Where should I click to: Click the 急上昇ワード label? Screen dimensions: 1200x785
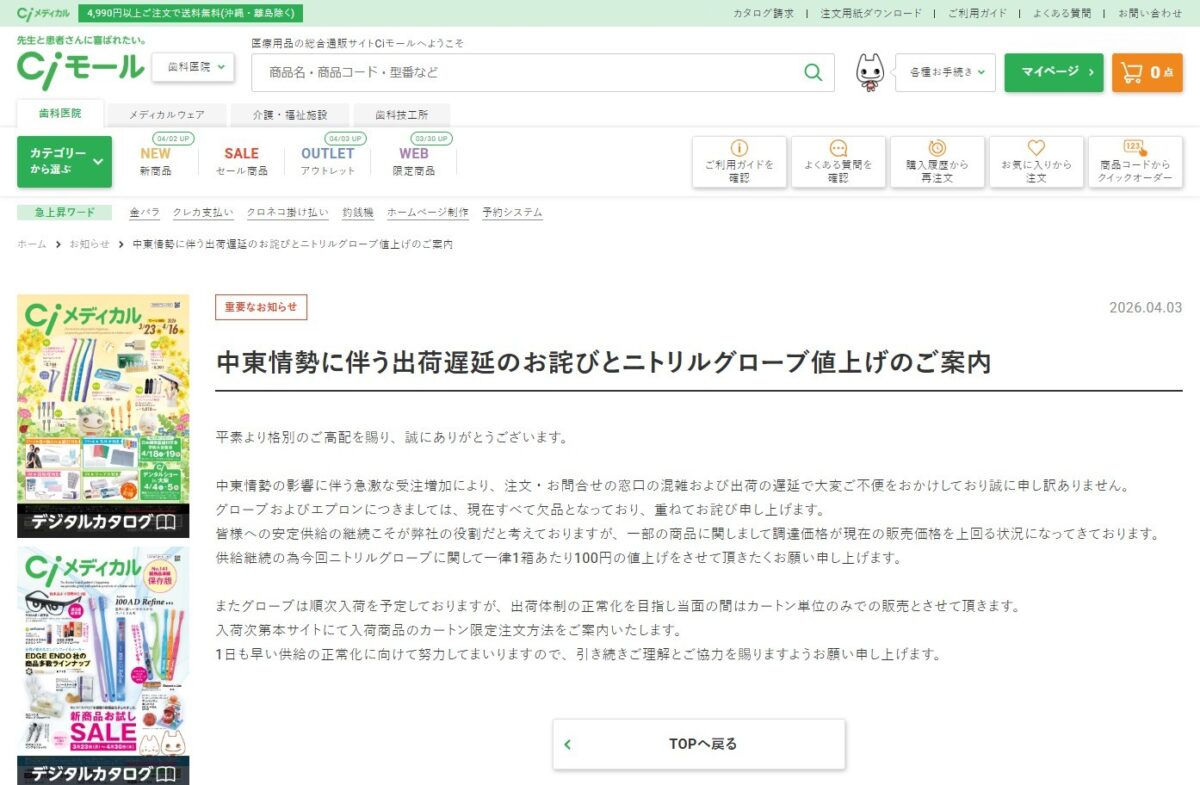65,212
